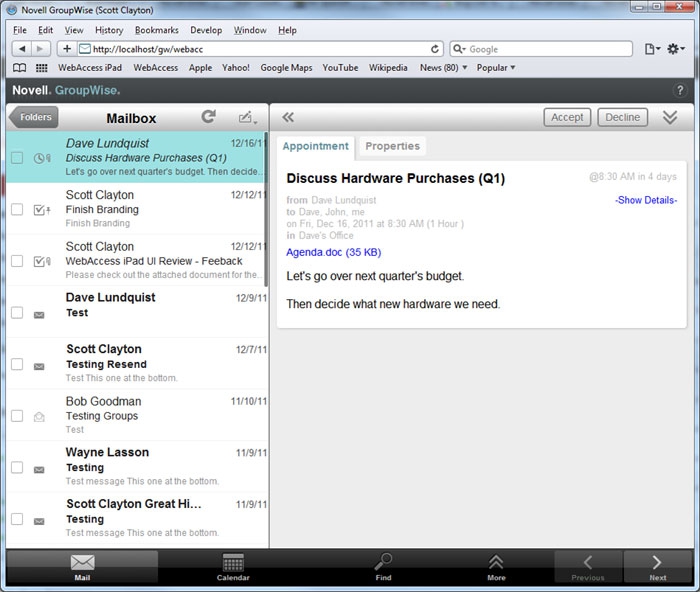
Task: Open Top Sites grid icon
Action: (x=42, y=68)
